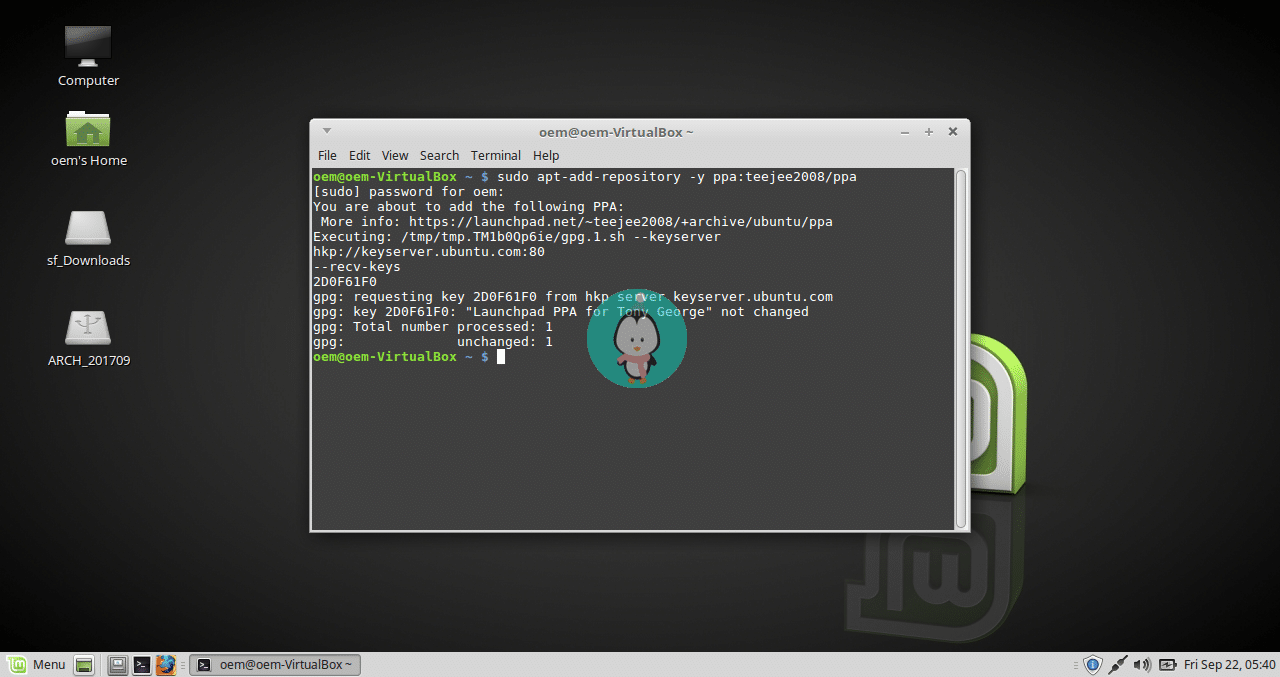This screenshot has height=677, width=1280.
Task: Open the Mint Menu button
Action: tap(38, 665)
